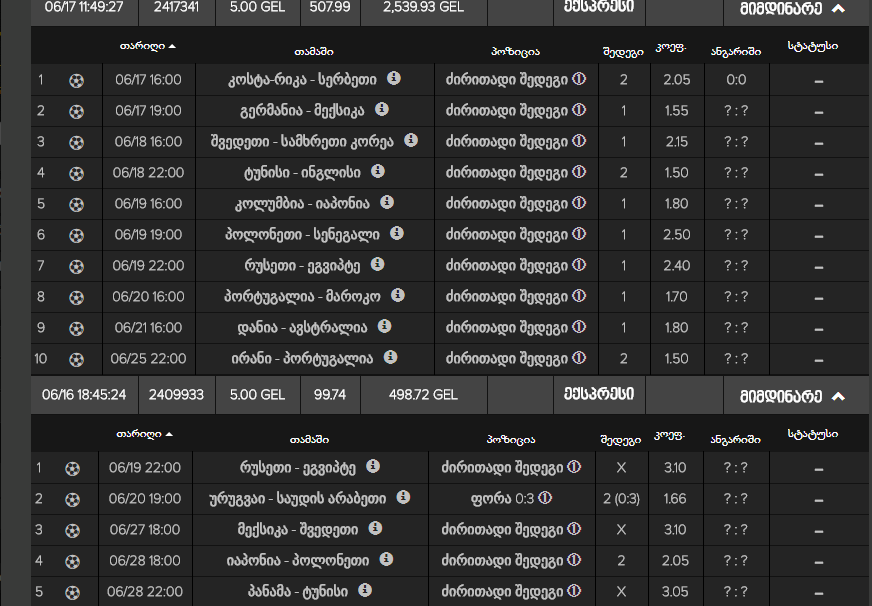Click თამაში column header in first table
The width and height of the screenshot is (872, 606).
(314, 51)
